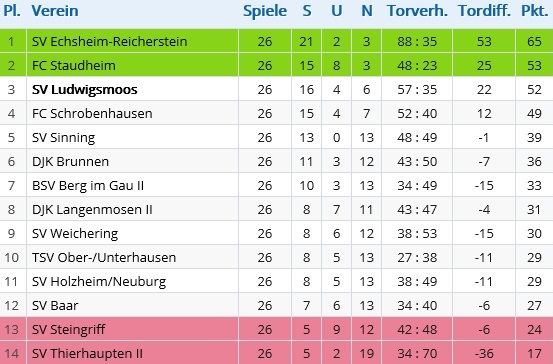Sort by the Pkt. points header
553x364 pixels.
[534, 11]
